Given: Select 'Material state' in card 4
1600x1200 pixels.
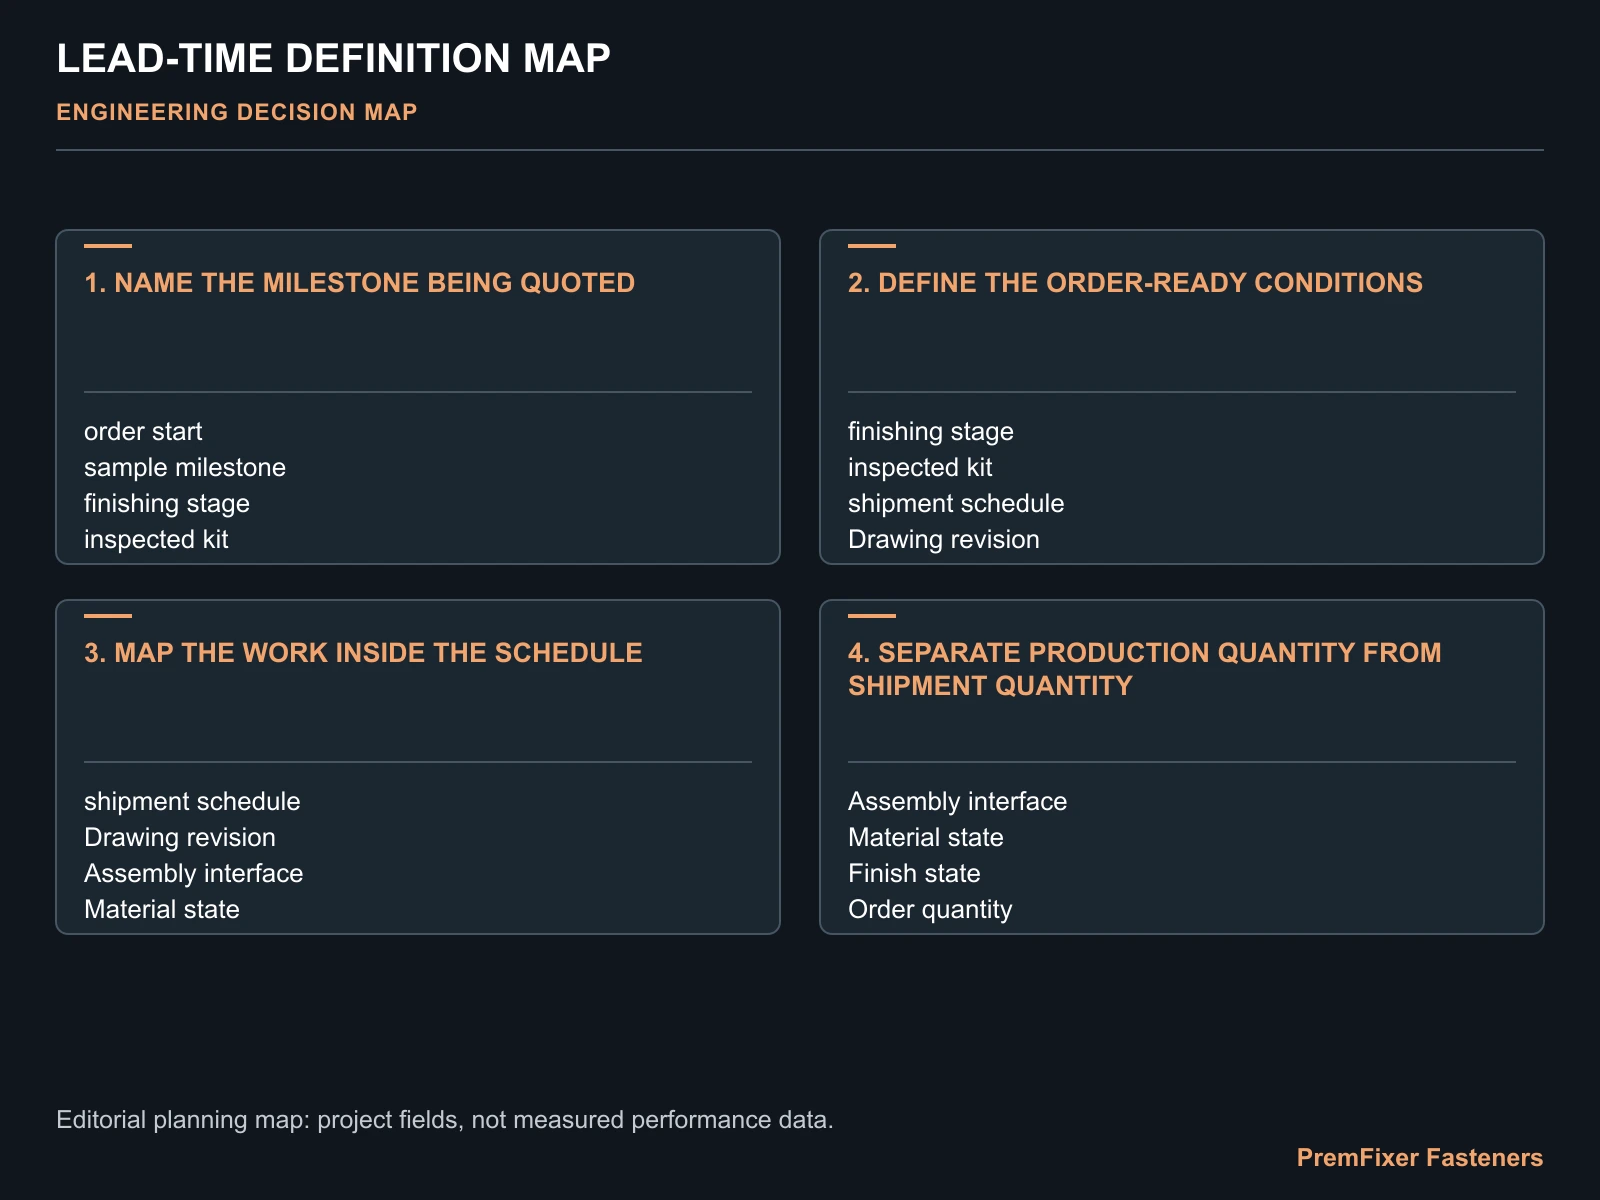Looking at the screenshot, I should (x=926, y=837).
